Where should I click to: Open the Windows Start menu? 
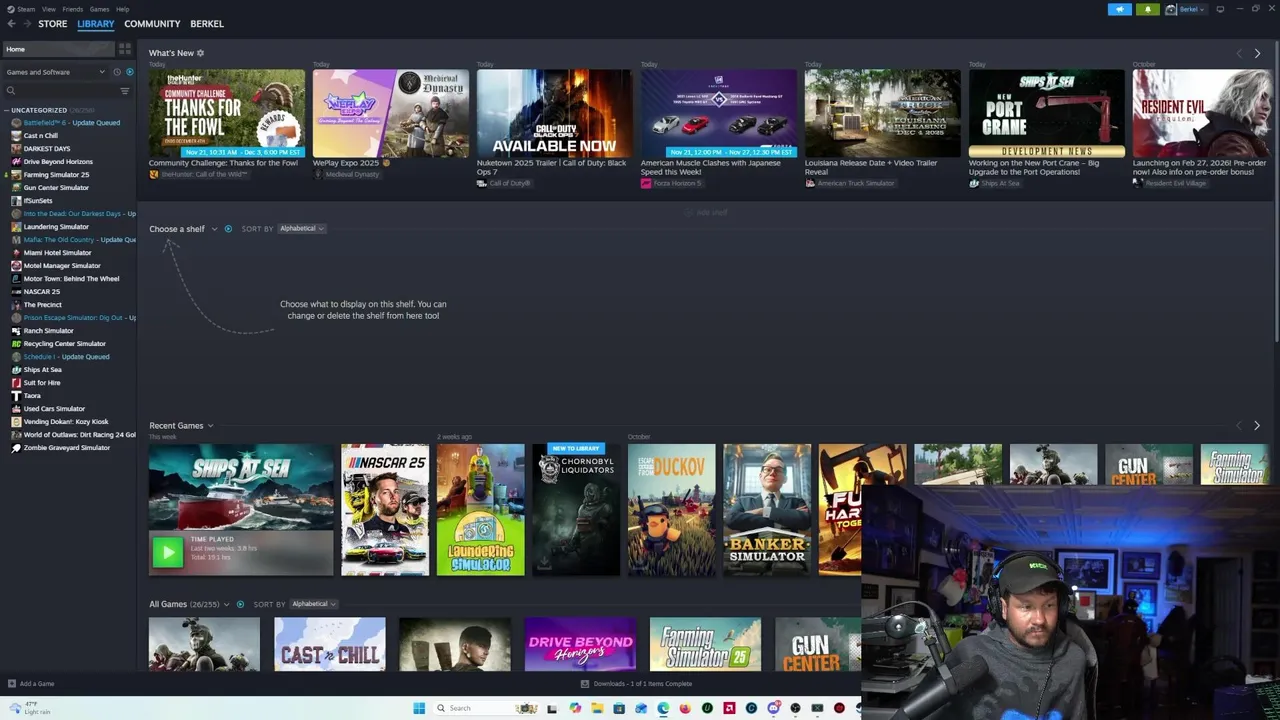point(419,708)
